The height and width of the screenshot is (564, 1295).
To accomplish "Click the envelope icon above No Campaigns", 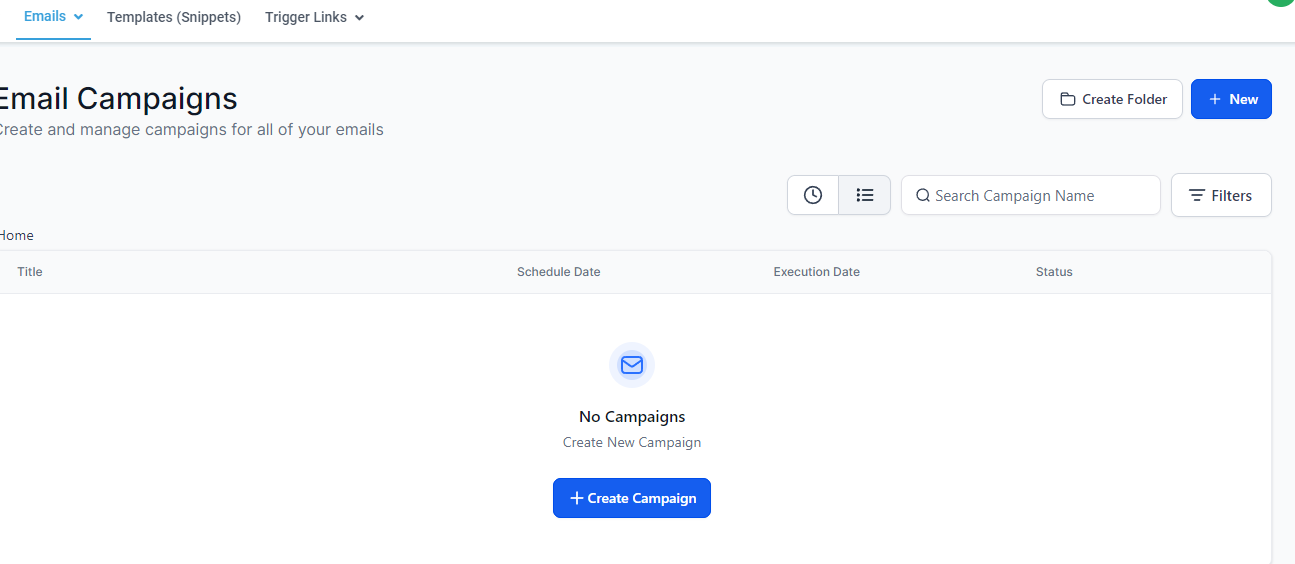I will click(x=632, y=365).
